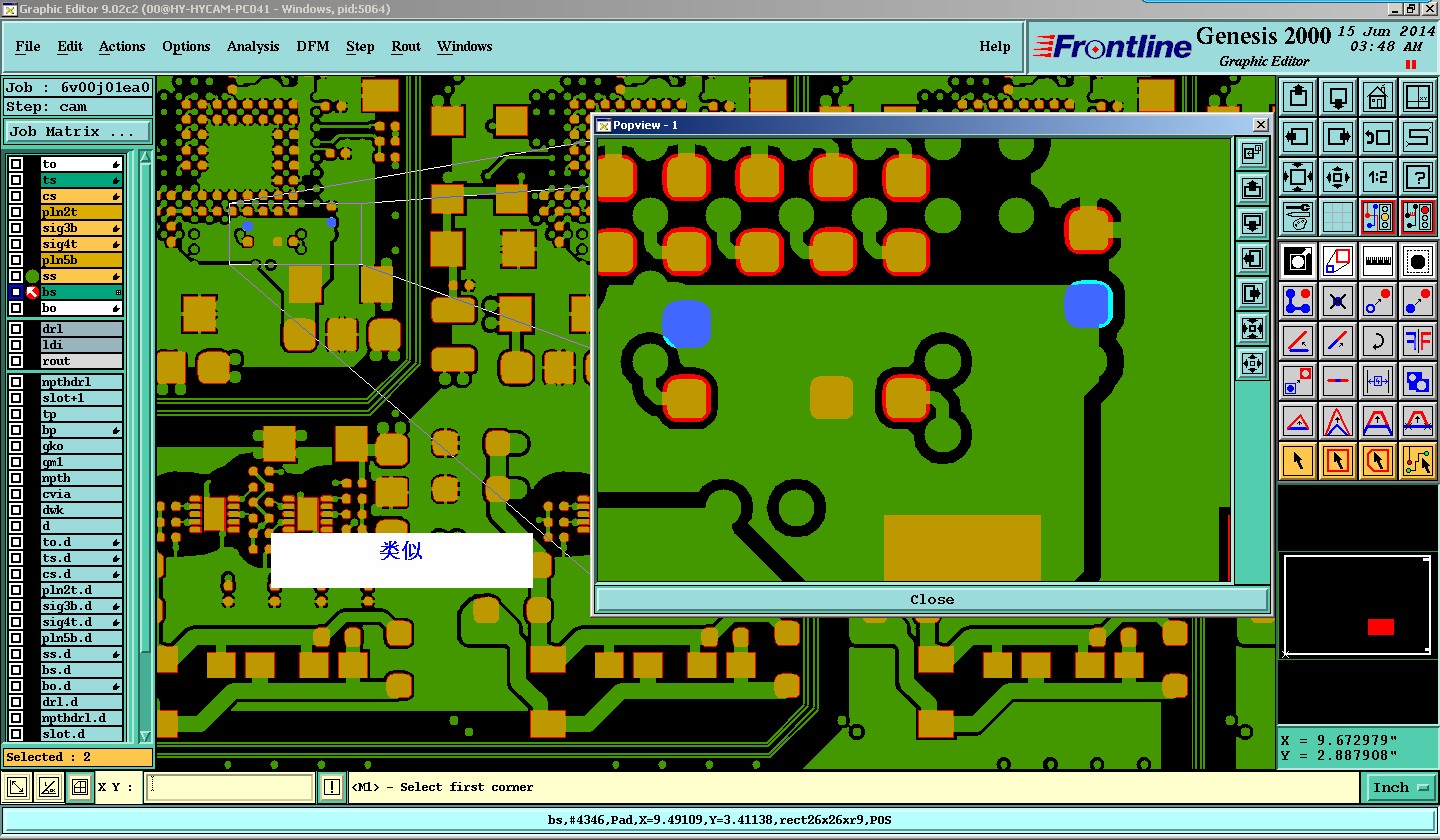Click the gray color swatch of layer ldi
The width and height of the screenshot is (1440, 840).
coord(81,345)
